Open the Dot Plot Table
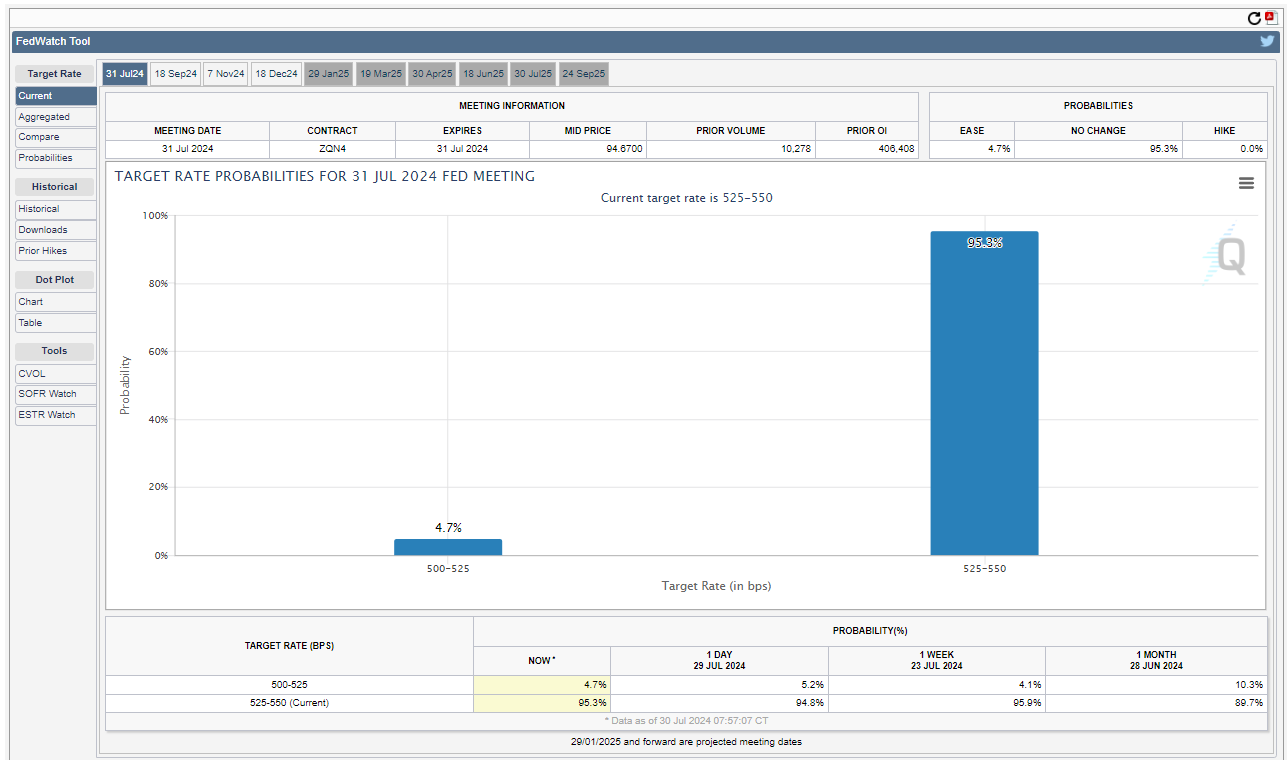The height and width of the screenshot is (760, 1288). click(56, 323)
